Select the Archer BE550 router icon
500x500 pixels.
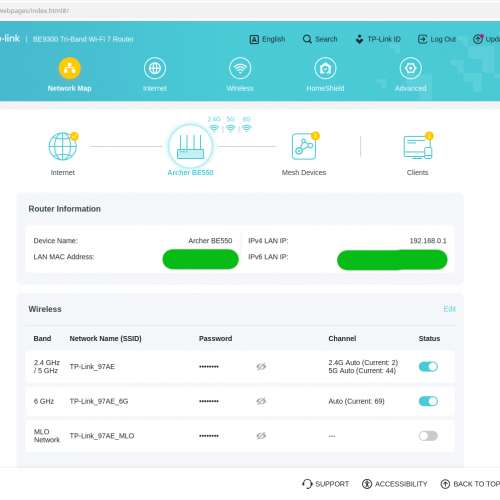[x=190, y=147]
